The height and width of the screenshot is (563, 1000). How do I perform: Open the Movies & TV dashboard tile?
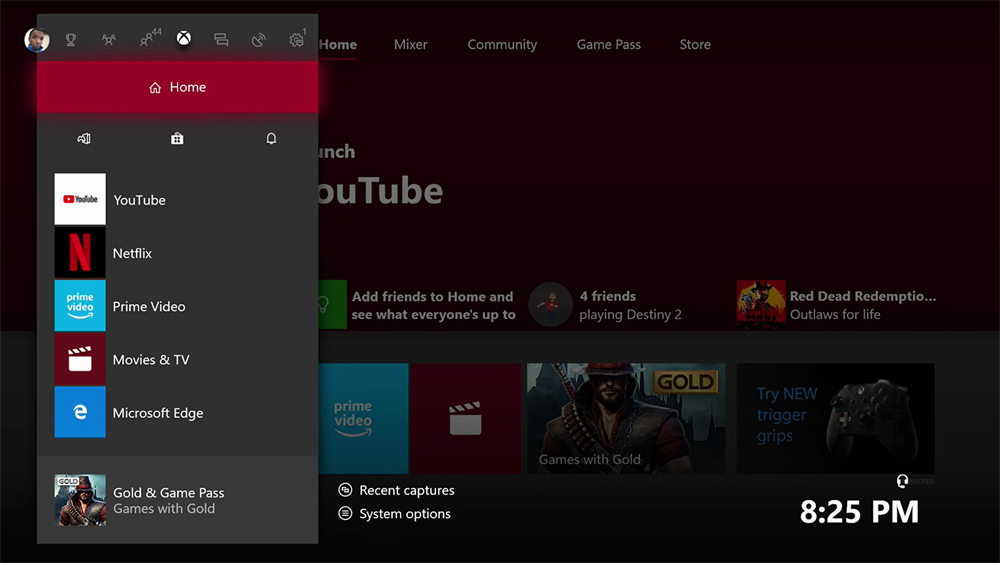click(465, 418)
